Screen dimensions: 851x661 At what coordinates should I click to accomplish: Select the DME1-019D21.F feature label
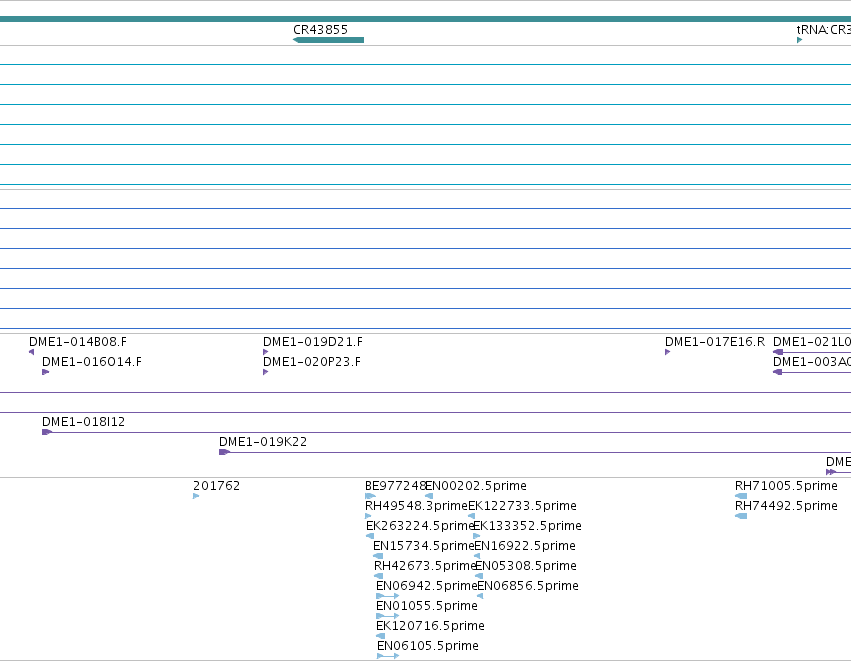pos(313,342)
